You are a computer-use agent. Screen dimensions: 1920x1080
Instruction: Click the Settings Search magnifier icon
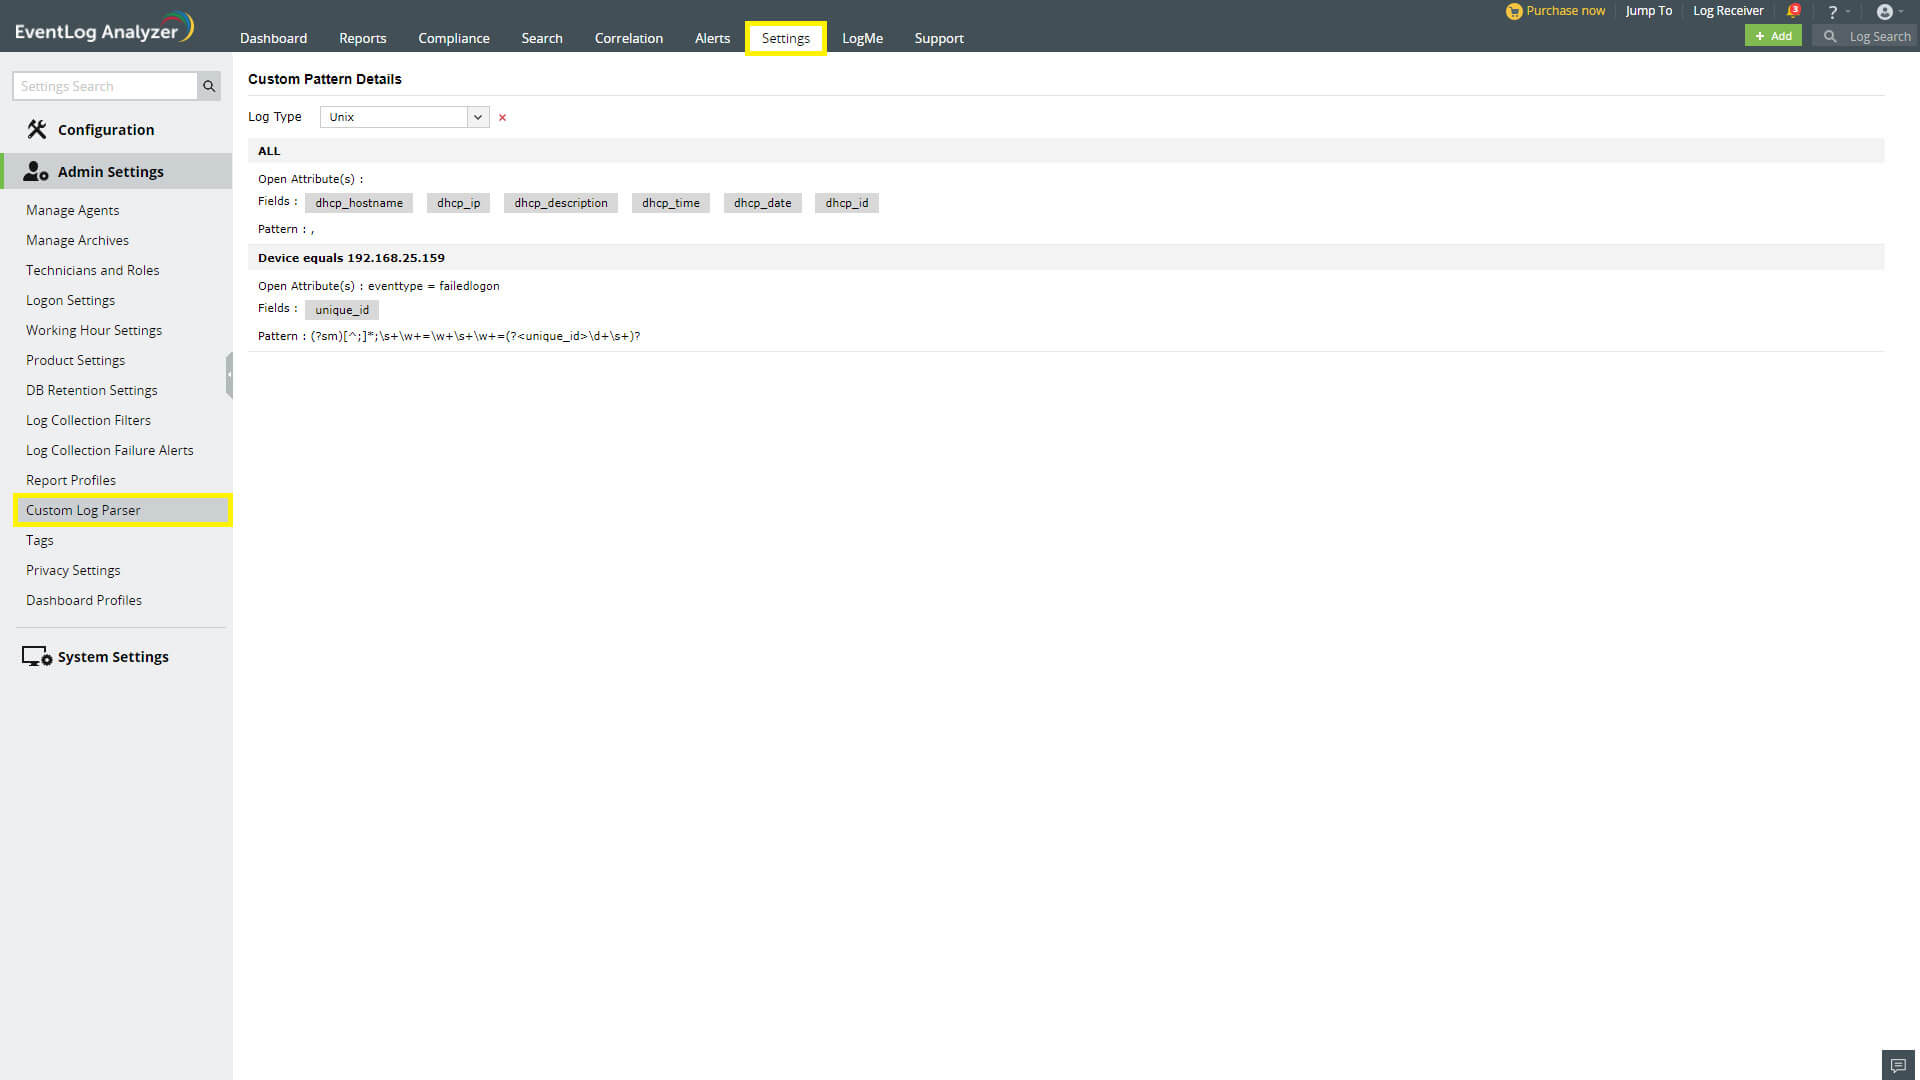[209, 86]
